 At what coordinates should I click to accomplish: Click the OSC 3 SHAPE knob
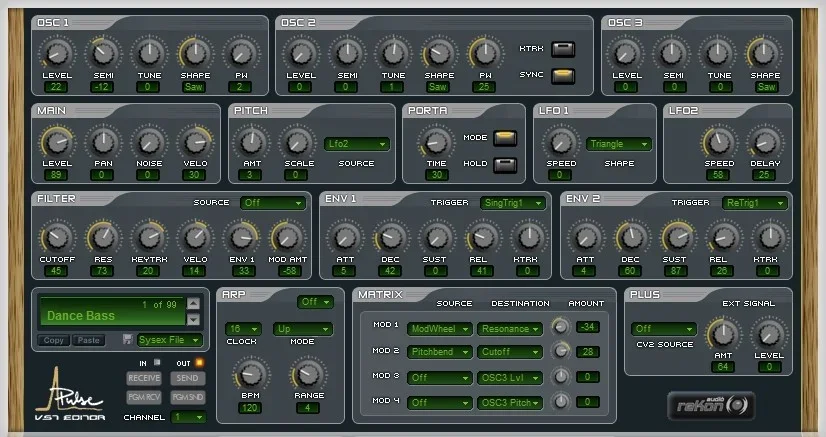(764, 53)
